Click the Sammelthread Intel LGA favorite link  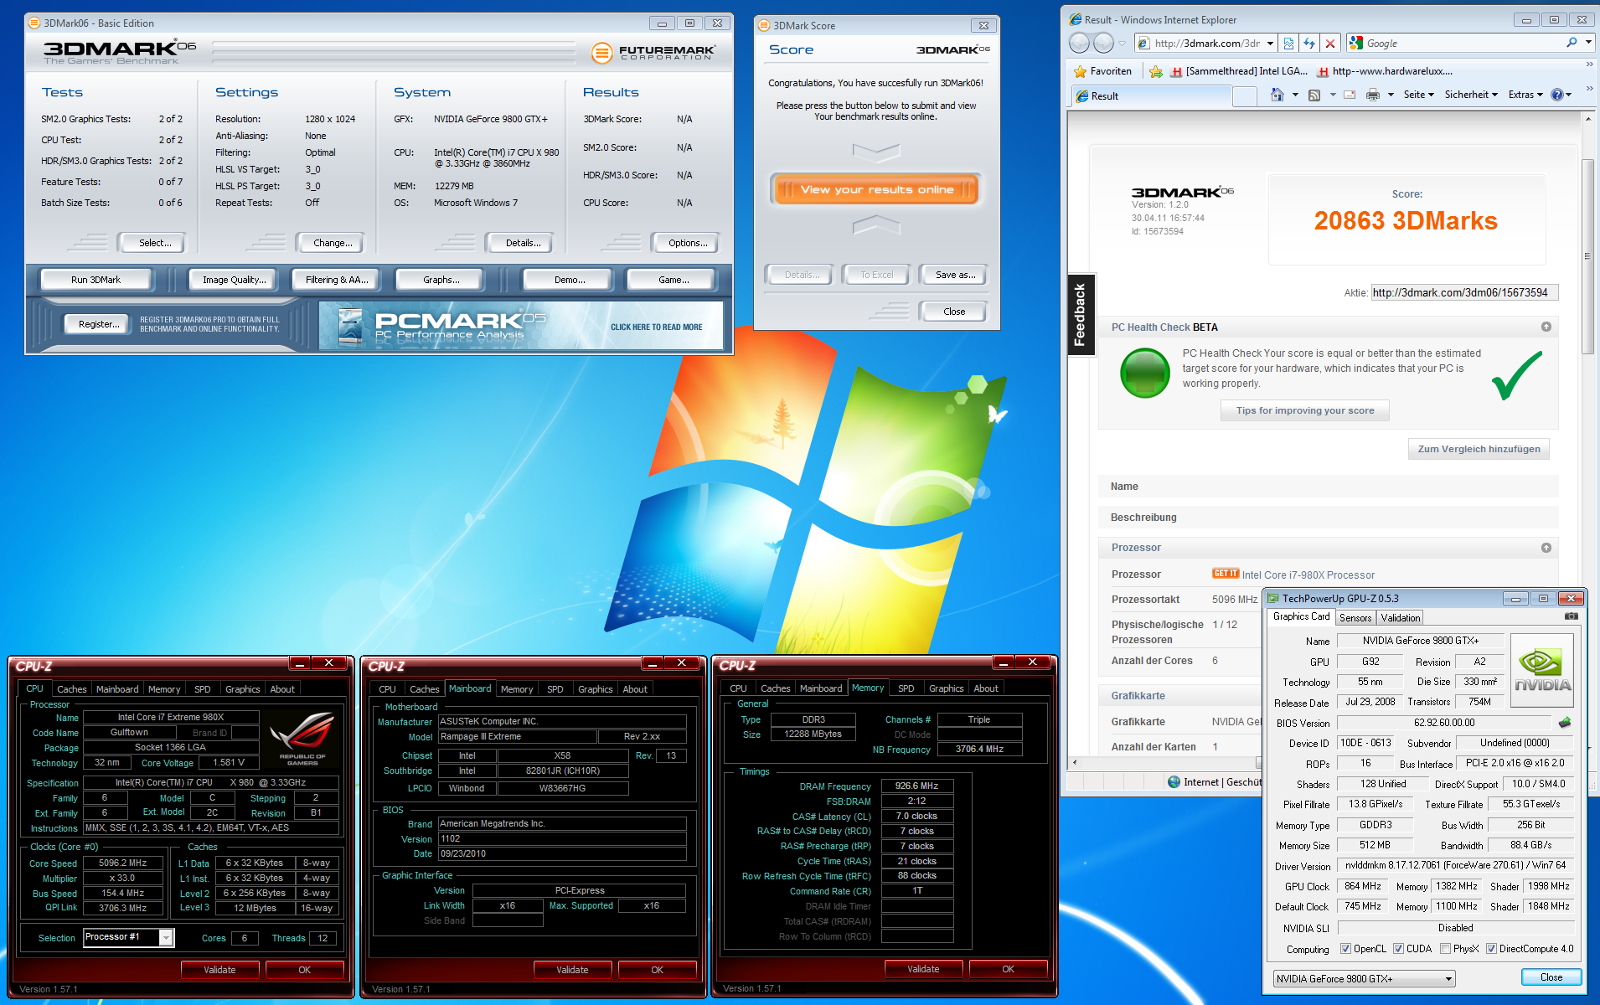[1239, 71]
